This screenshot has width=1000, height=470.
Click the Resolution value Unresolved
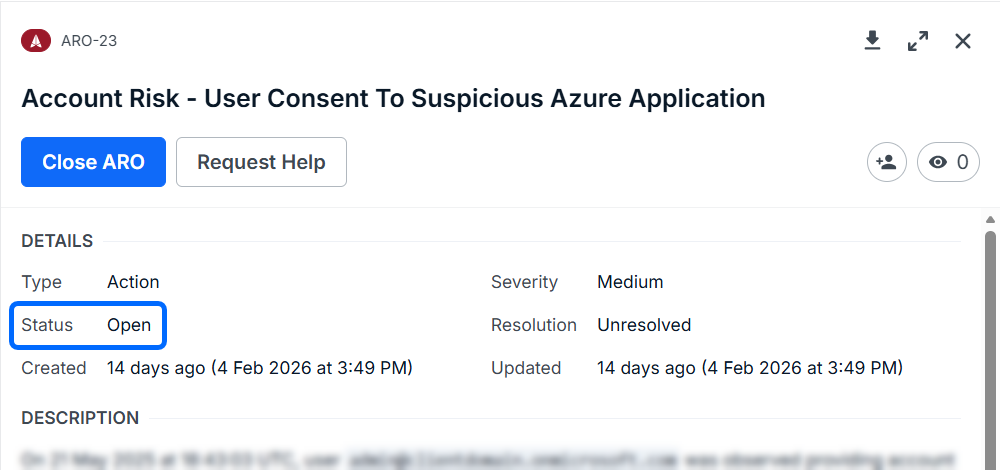644,325
